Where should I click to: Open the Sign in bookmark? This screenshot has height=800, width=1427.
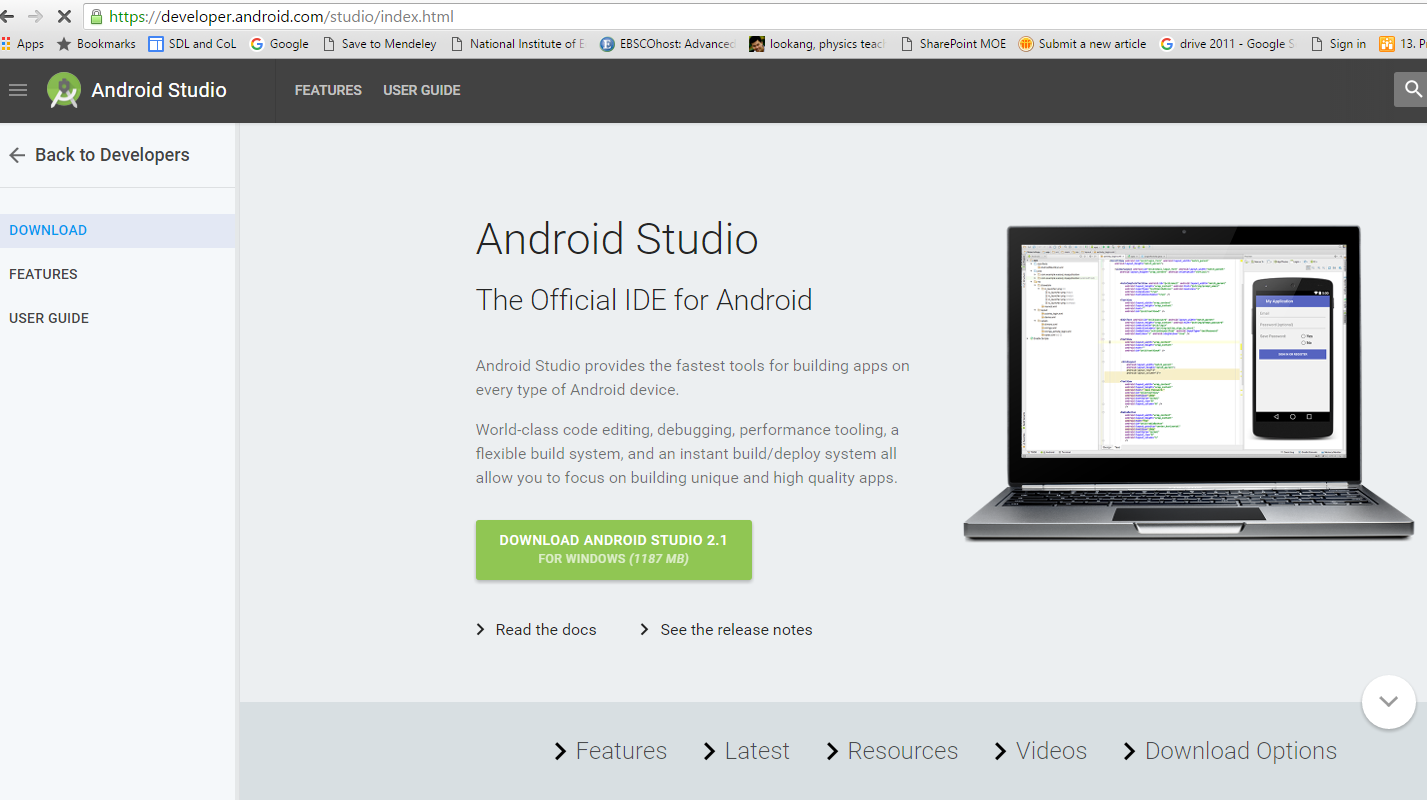click(1338, 44)
